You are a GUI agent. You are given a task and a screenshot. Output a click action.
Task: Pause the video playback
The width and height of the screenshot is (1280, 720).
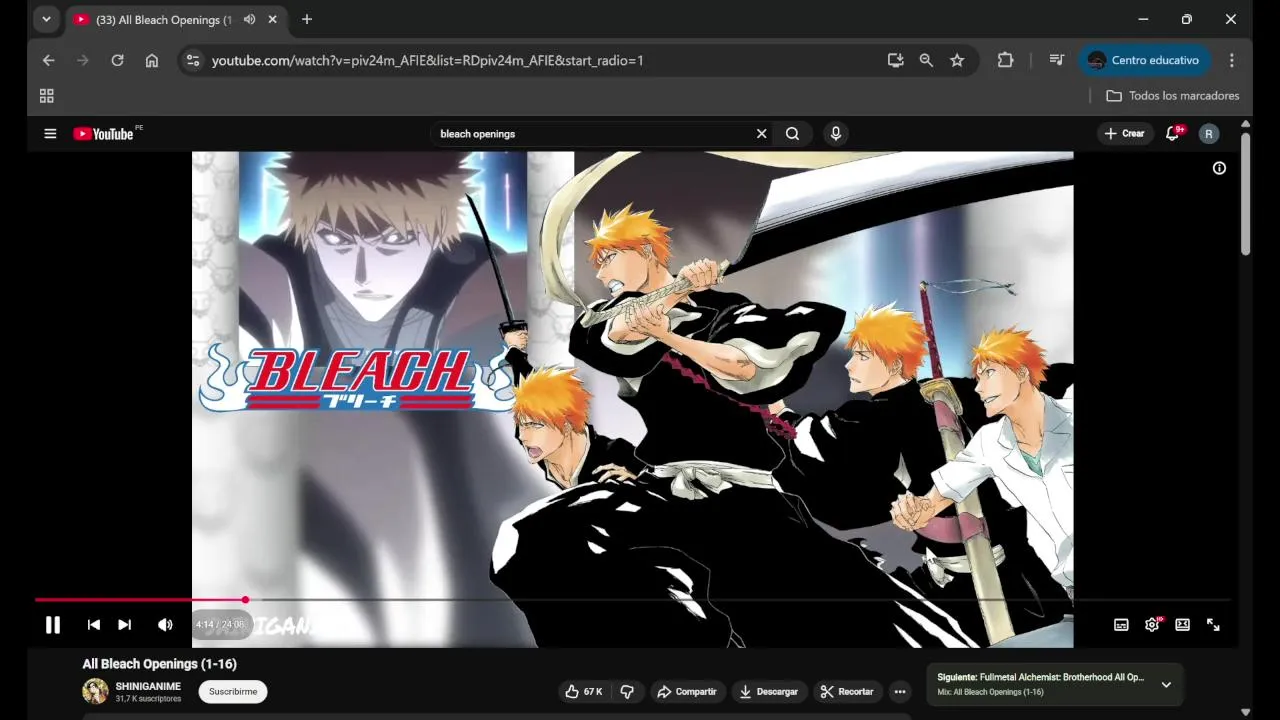[53, 625]
